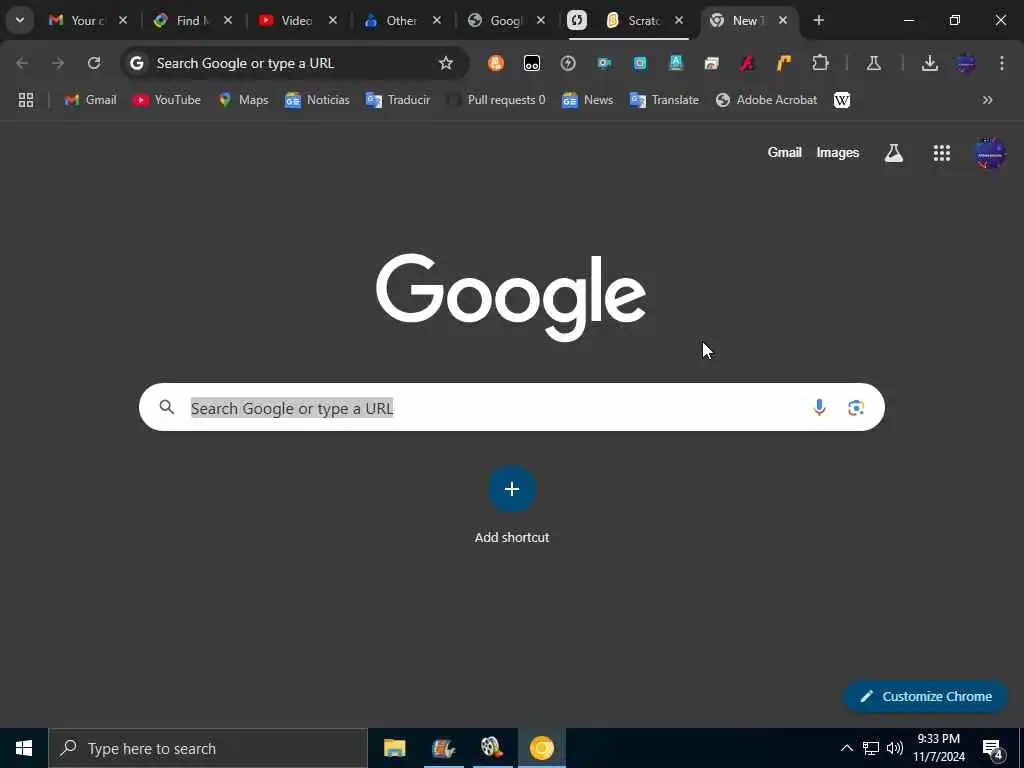Open File Explorer from the taskbar
Viewport: 1024px width, 768px height.
[x=394, y=748]
